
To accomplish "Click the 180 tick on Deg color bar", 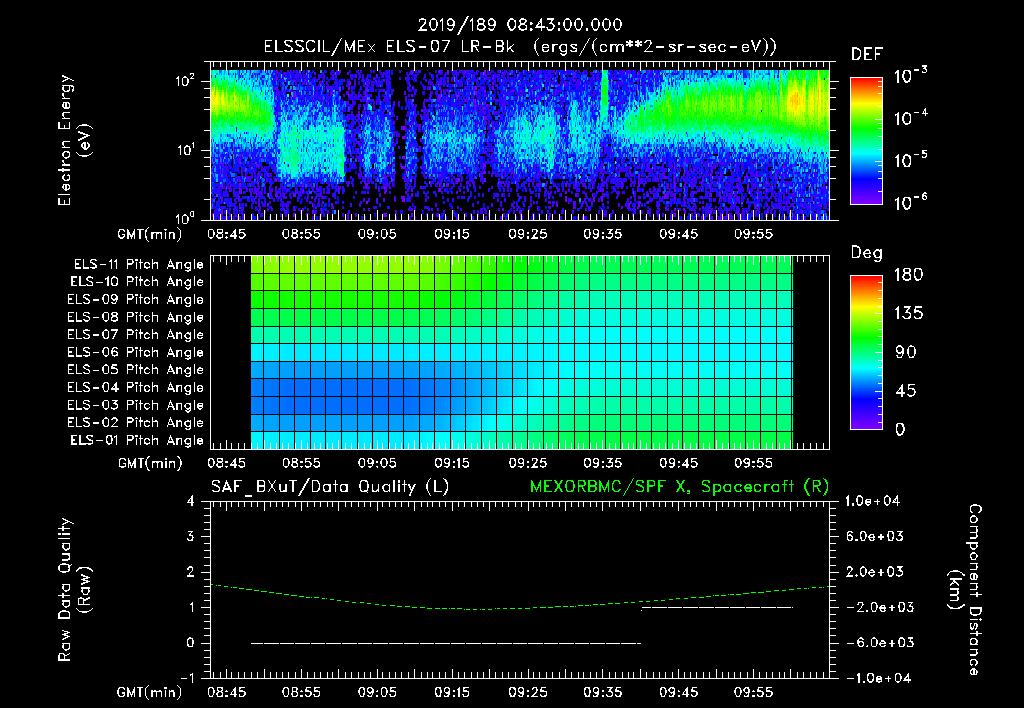I will coord(908,275).
